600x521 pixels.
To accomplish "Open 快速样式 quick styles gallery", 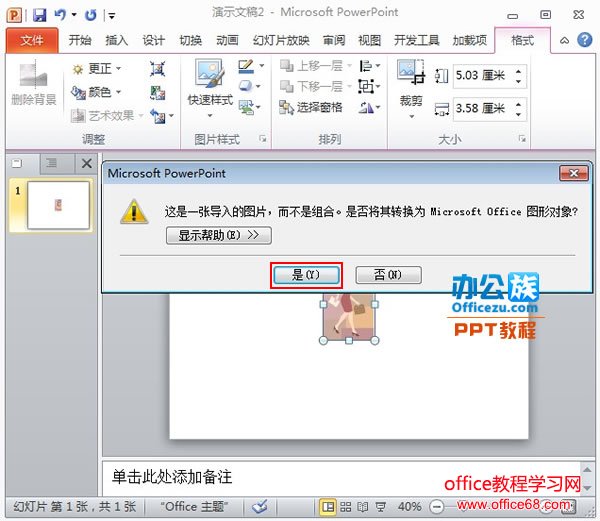I will pos(209,88).
